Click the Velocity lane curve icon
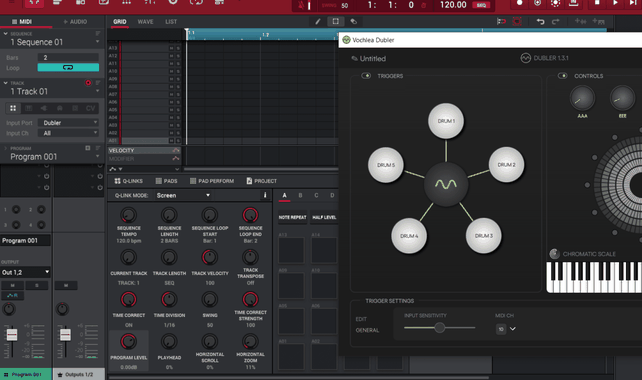642x380 pixels. [176, 150]
